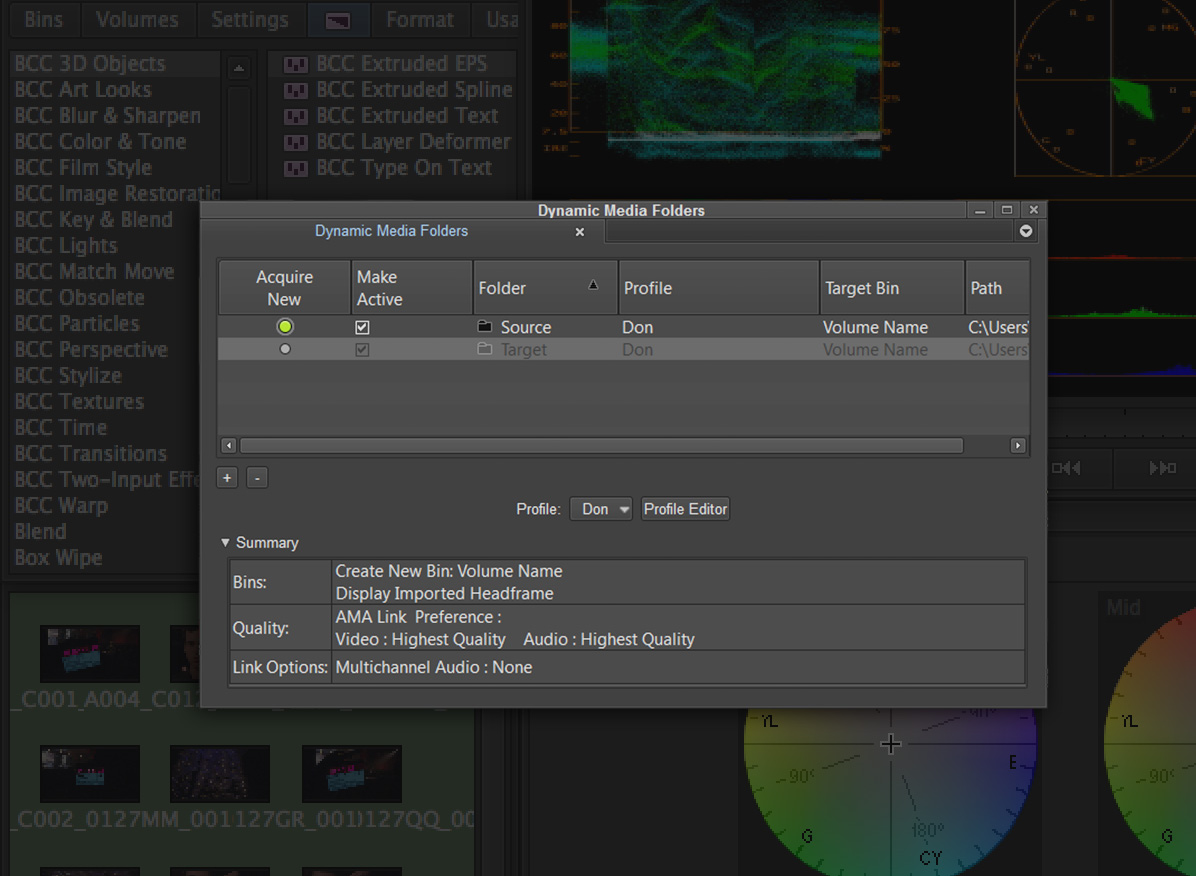This screenshot has height=876, width=1196.
Task: Add a new dynamic media folder
Action: click(227, 478)
